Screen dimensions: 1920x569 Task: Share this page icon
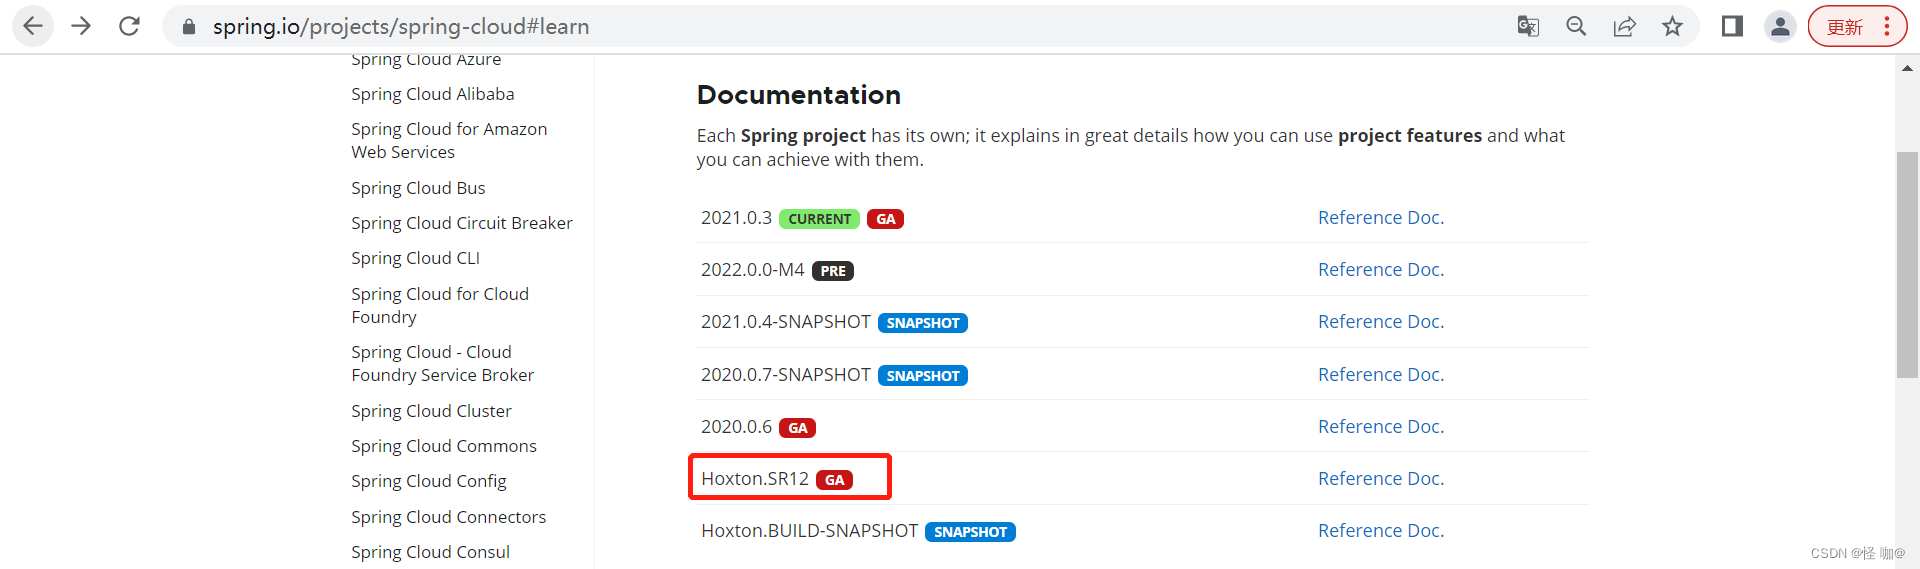[1624, 27]
